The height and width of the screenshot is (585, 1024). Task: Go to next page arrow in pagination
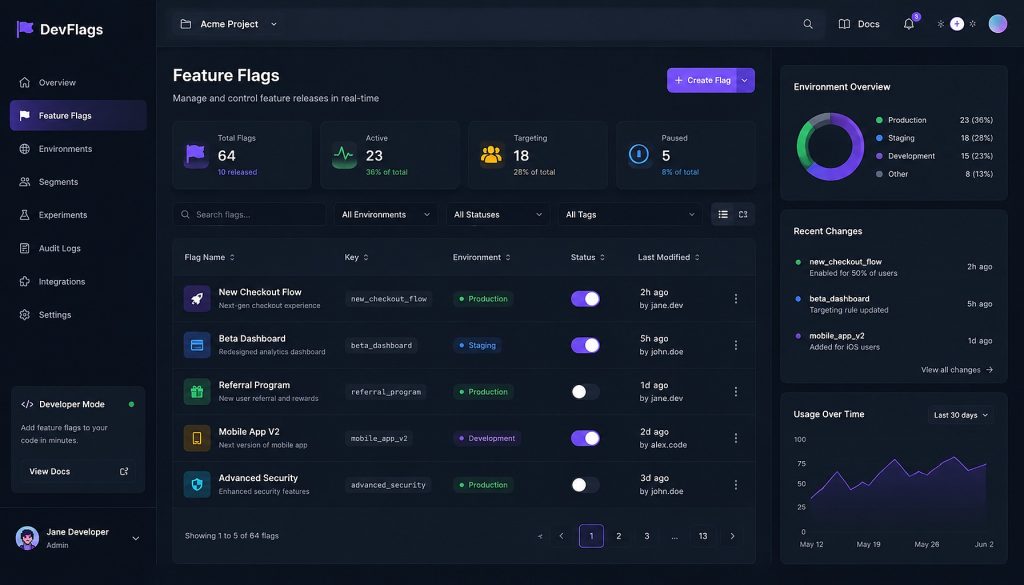click(x=732, y=536)
